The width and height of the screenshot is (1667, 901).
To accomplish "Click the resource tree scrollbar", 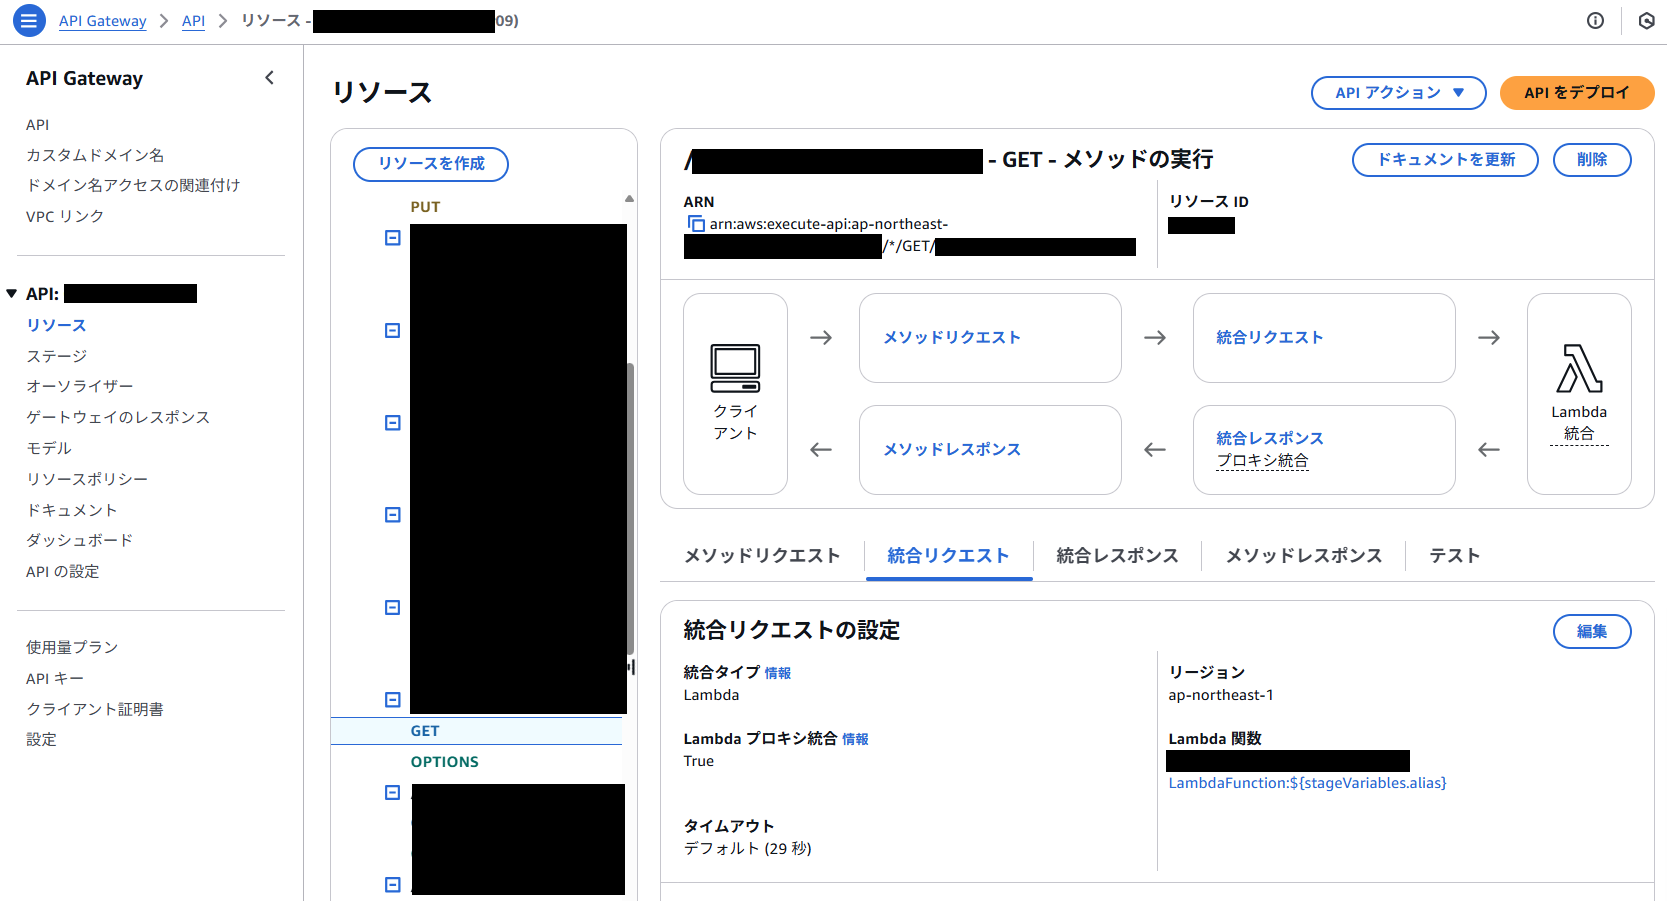I will pyautogui.click(x=630, y=500).
